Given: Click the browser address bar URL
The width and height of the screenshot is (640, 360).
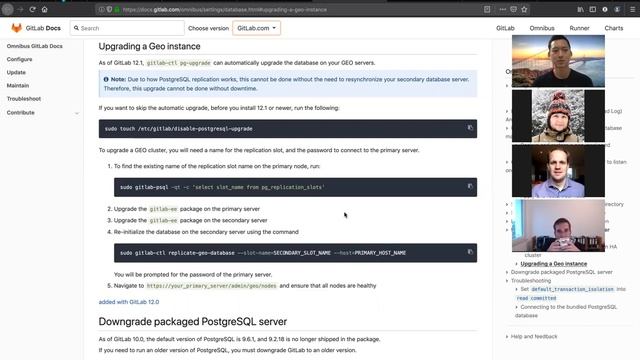Looking at the screenshot, I should (224, 9).
